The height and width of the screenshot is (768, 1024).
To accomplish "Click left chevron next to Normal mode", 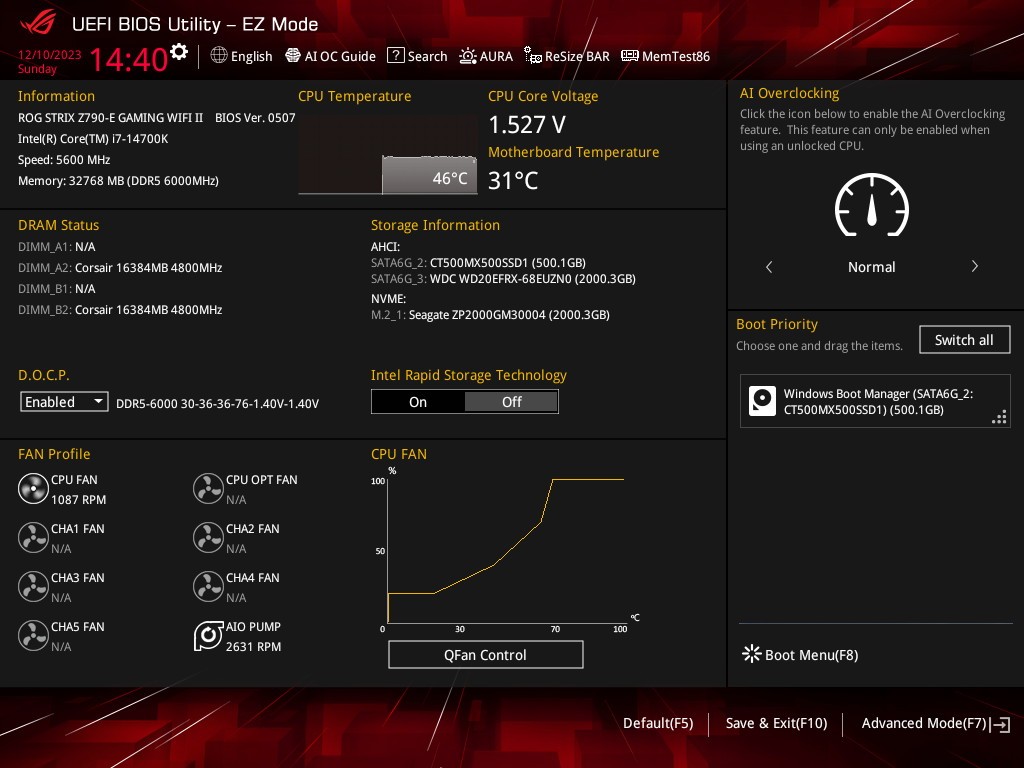I will coord(769,267).
